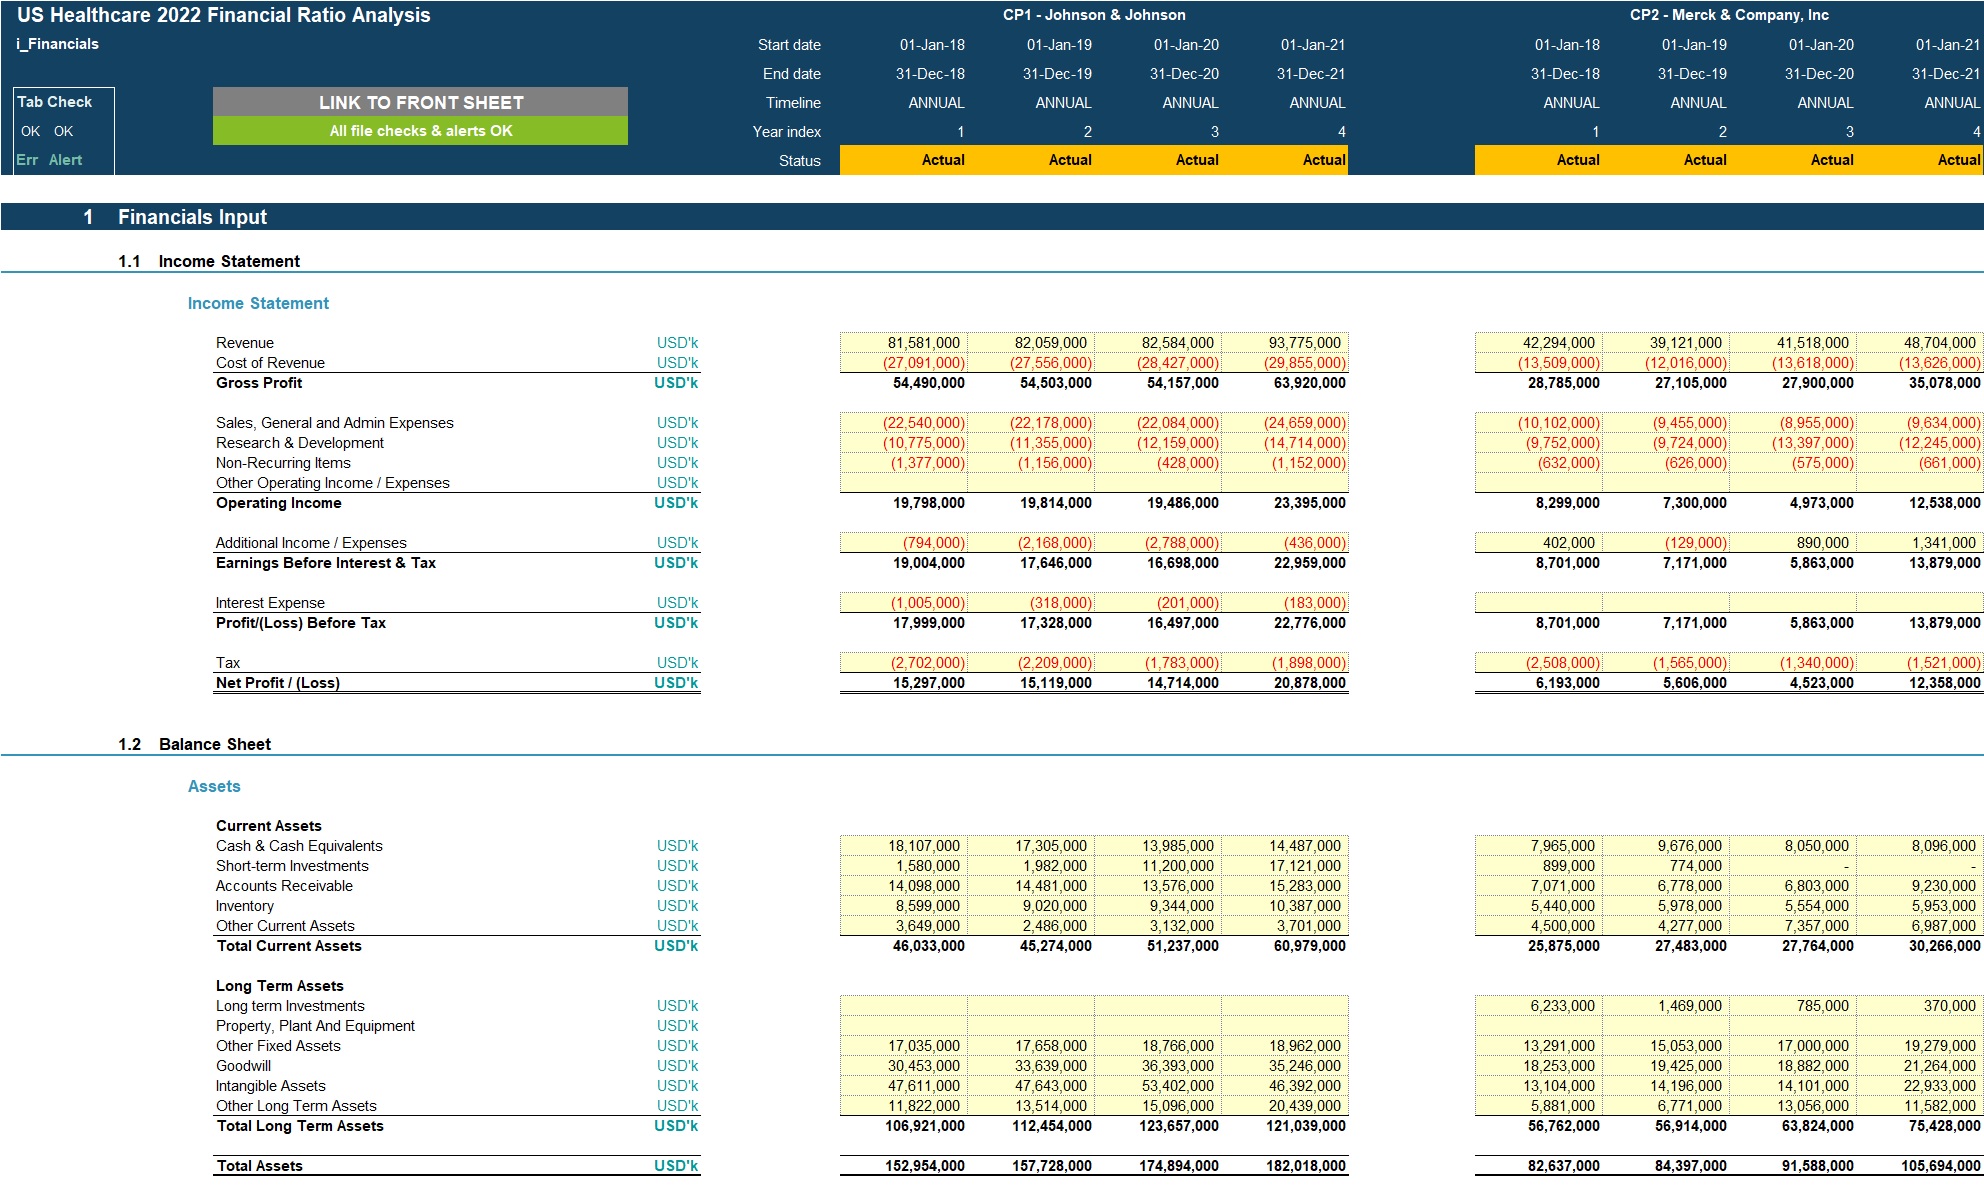
Task: Select interest expense cell (1,005,000)
Action: point(904,603)
